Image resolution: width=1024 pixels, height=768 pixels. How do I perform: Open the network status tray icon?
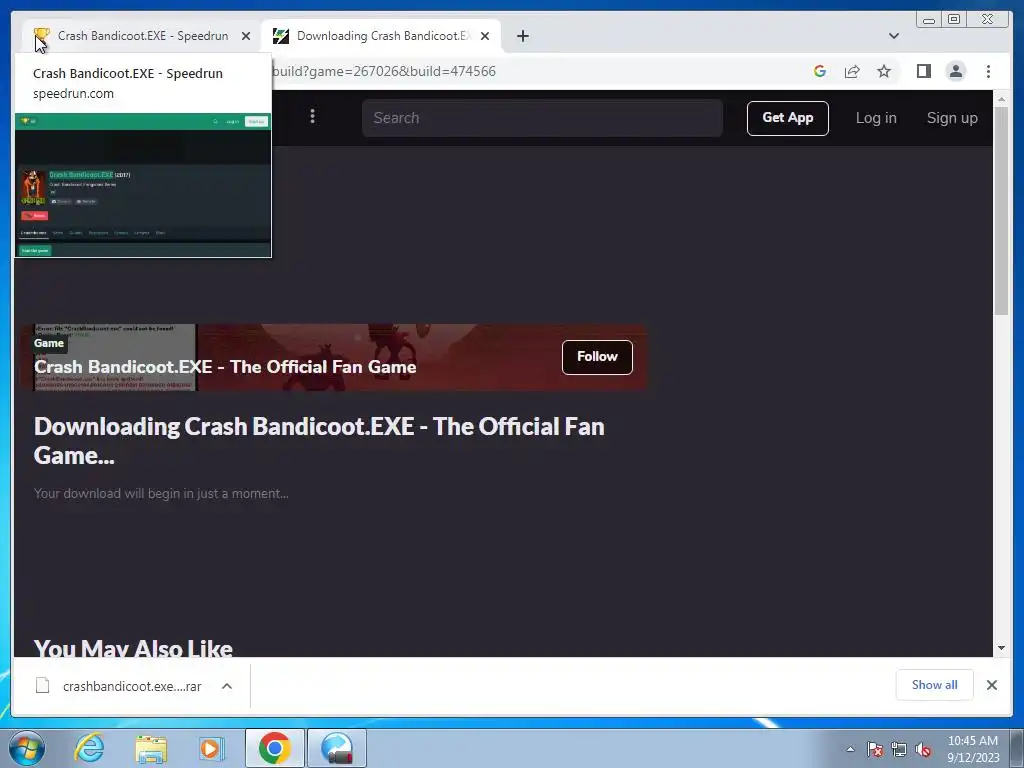[x=899, y=749]
